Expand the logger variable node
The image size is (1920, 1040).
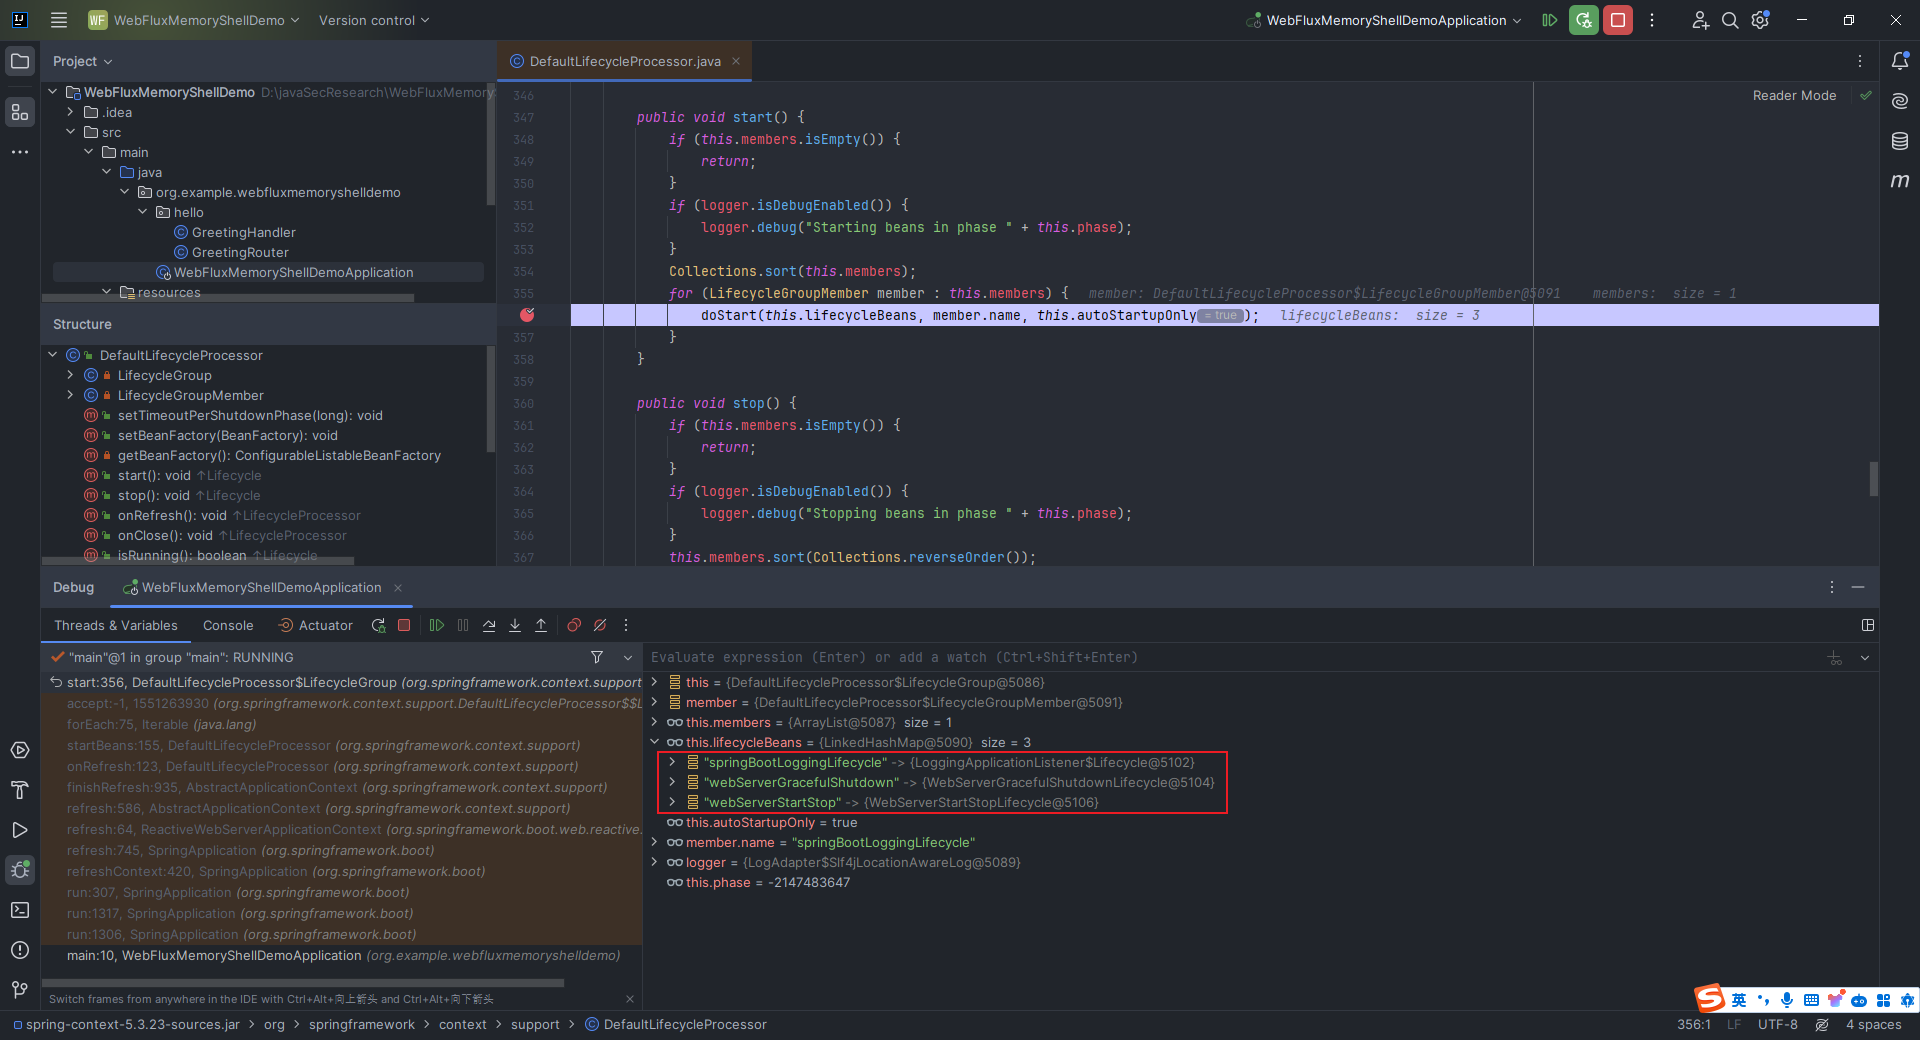coord(655,862)
